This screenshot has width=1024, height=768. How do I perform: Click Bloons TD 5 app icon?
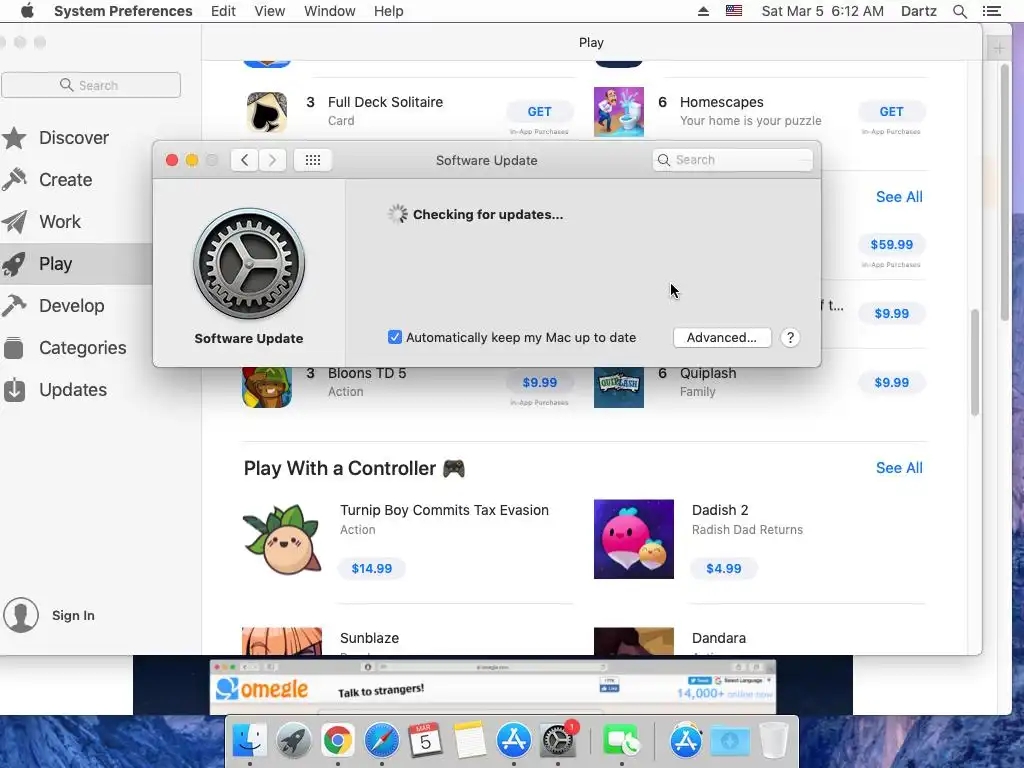[266, 387]
